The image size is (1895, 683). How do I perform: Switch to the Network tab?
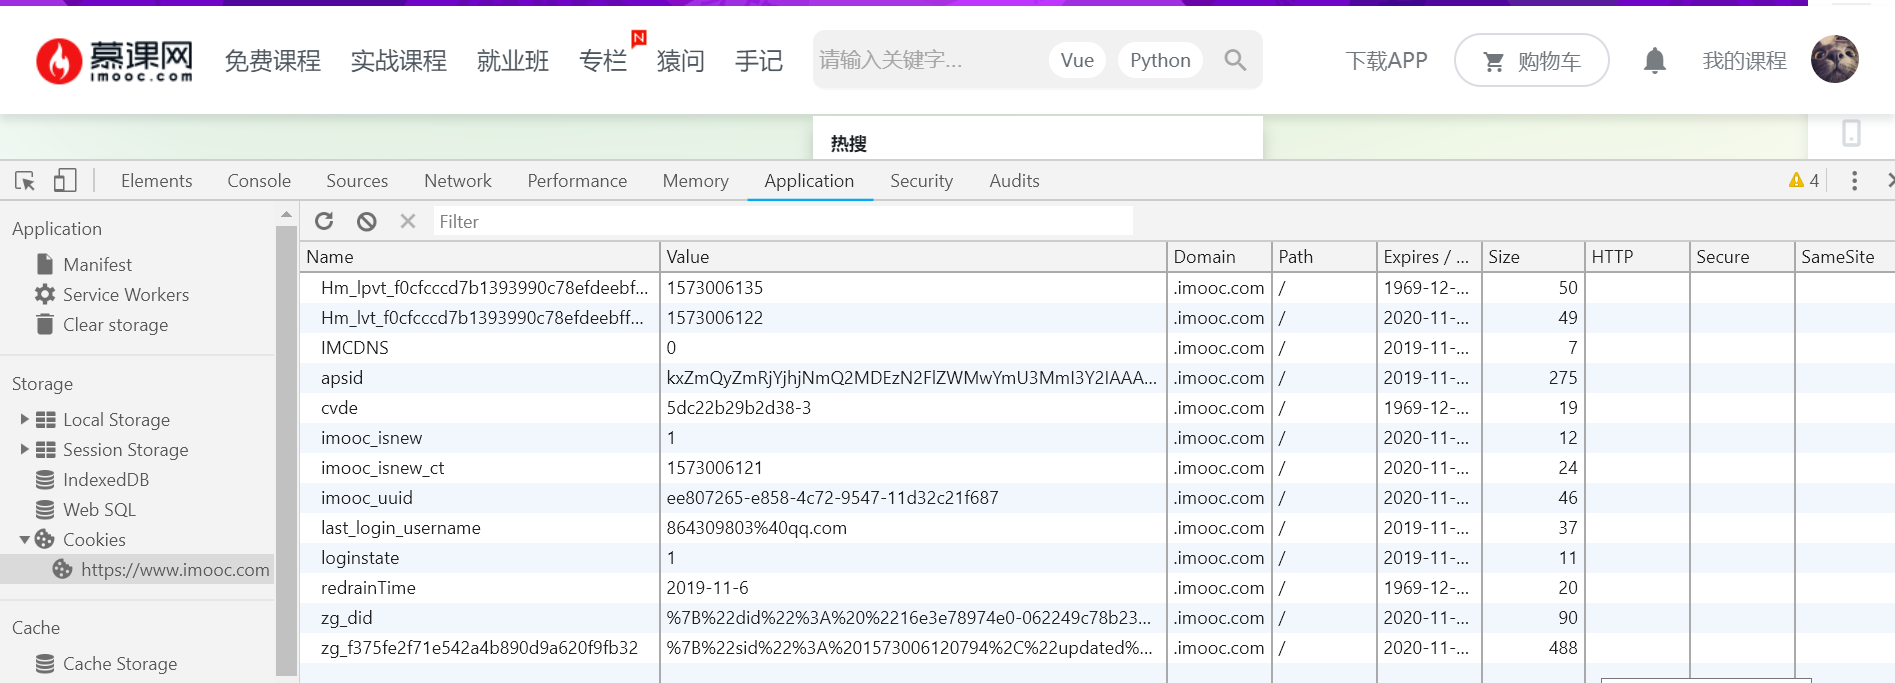(458, 181)
